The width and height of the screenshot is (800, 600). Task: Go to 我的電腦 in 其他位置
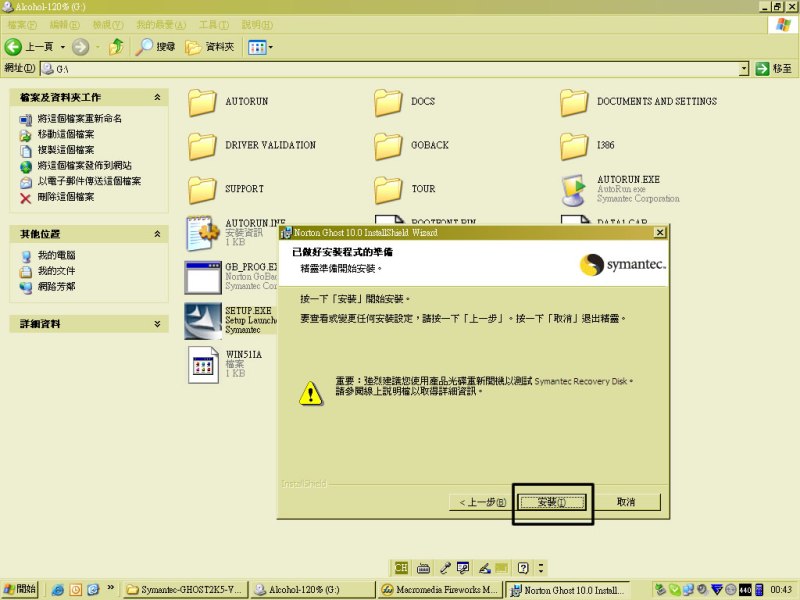click(x=56, y=255)
